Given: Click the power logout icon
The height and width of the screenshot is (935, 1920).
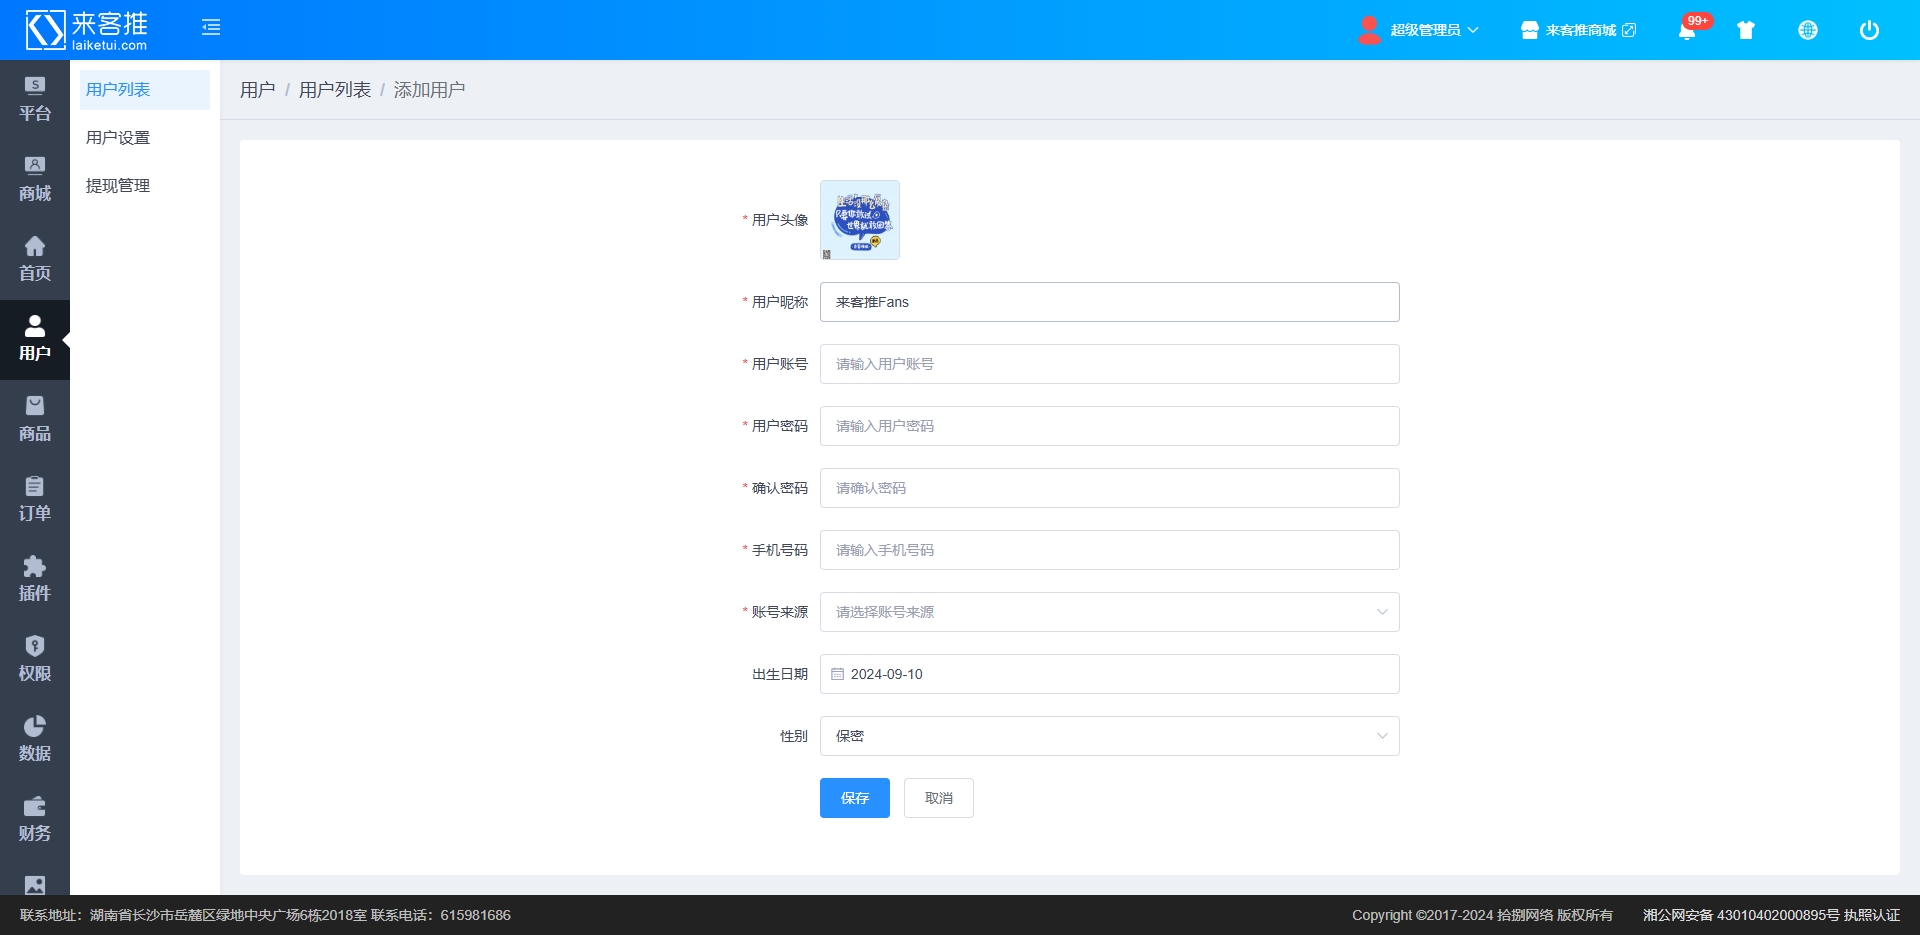Looking at the screenshot, I should pos(1869,30).
